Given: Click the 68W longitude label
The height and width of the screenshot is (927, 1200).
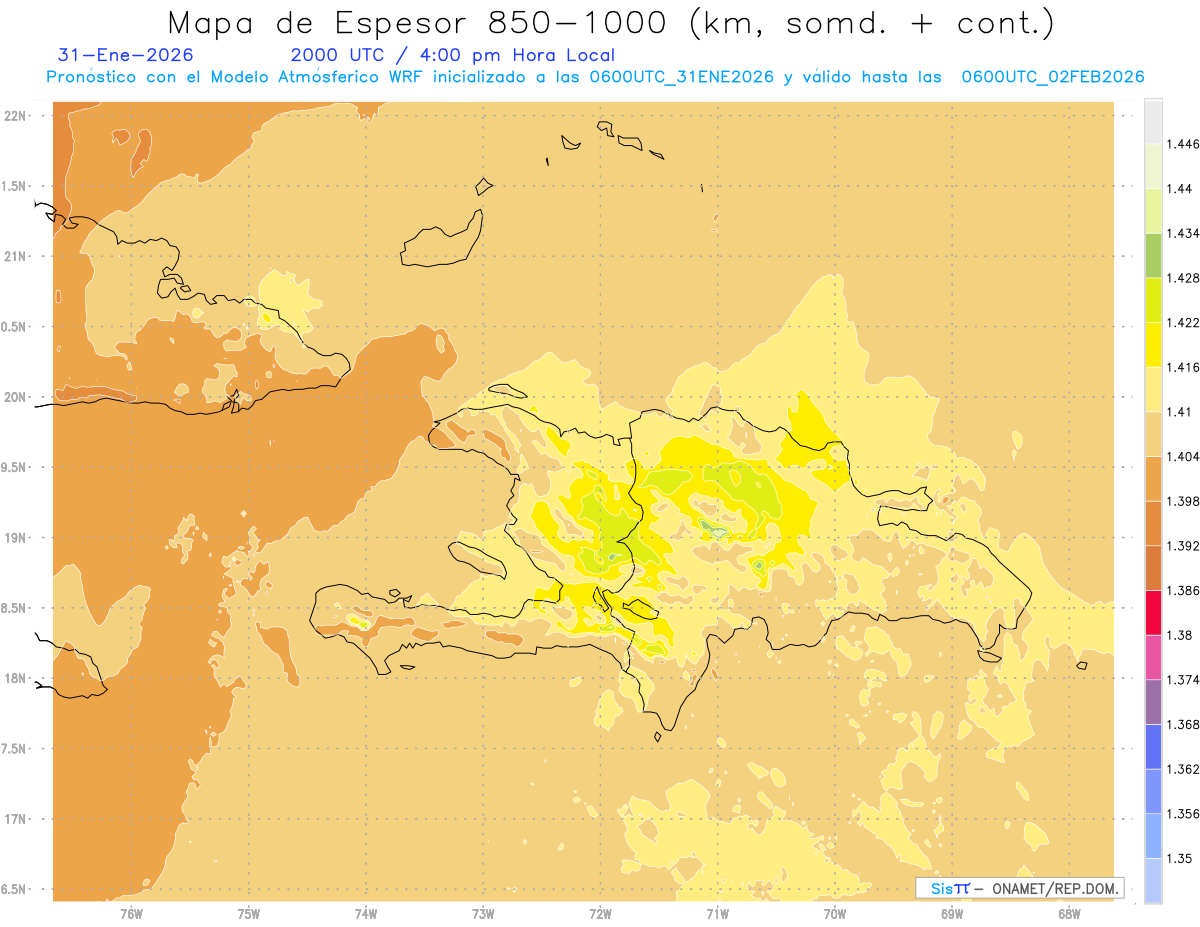Looking at the screenshot, I should click(x=1069, y=914).
